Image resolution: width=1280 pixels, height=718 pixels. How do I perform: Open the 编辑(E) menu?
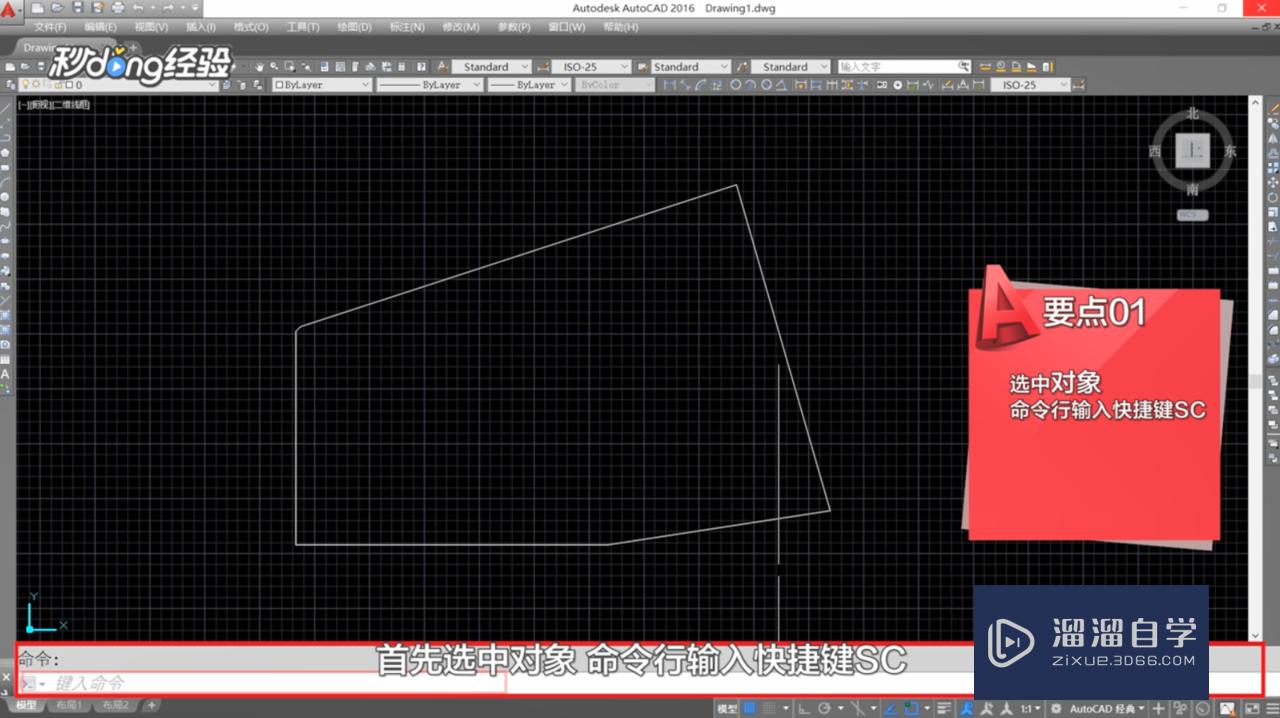(x=100, y=27)
